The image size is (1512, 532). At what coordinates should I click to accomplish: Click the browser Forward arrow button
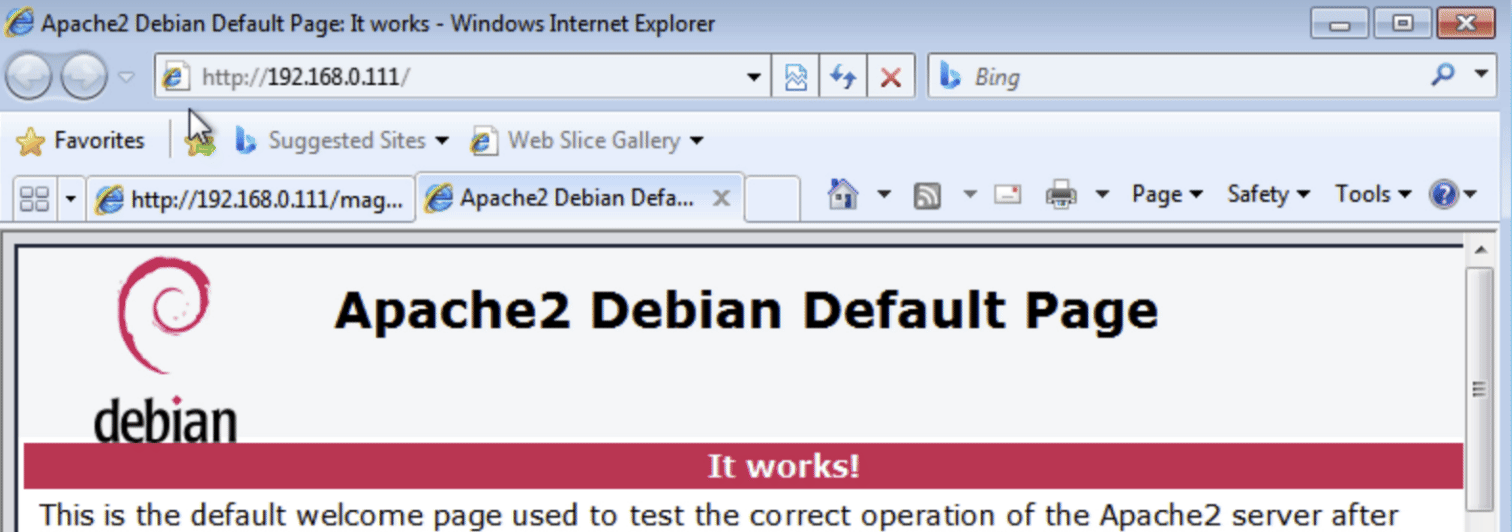tap(83, 77)
